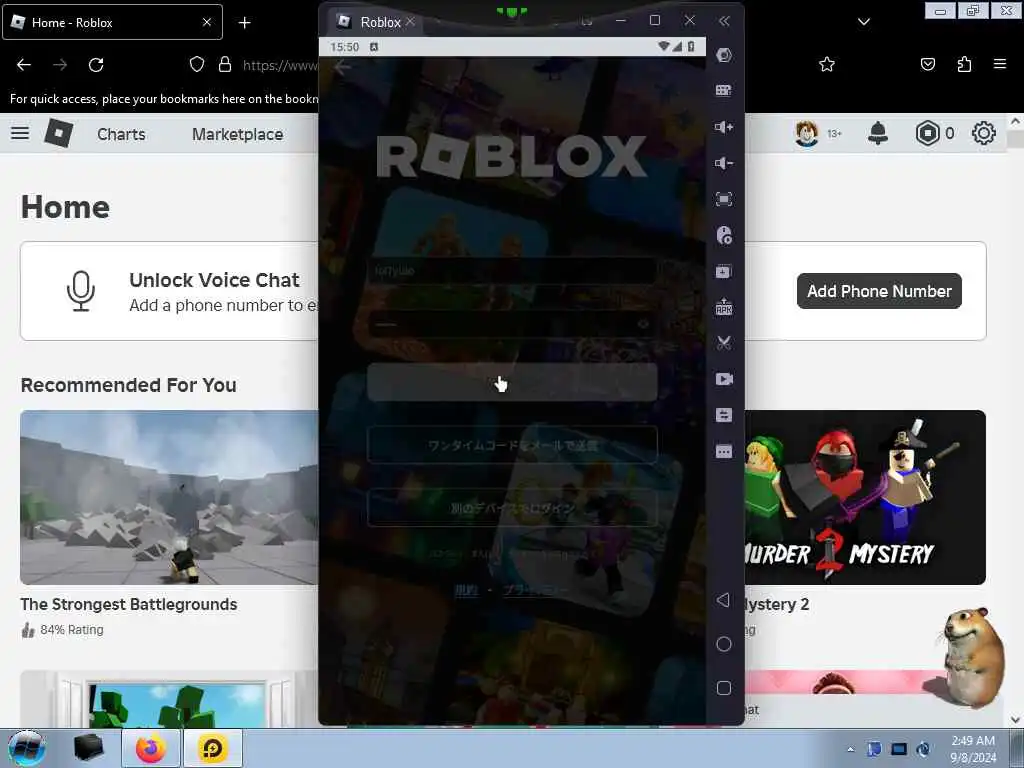The image size is (1024, 768).
Task: Tap the Android home circle button
Action: [724, 644]
